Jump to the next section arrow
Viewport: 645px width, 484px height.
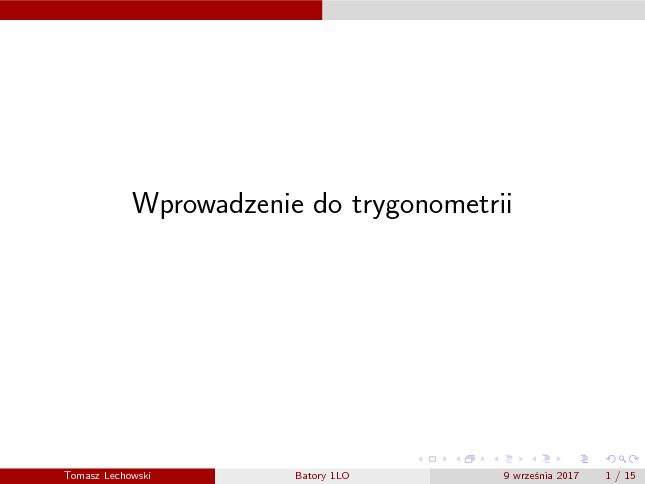(559, 459)
